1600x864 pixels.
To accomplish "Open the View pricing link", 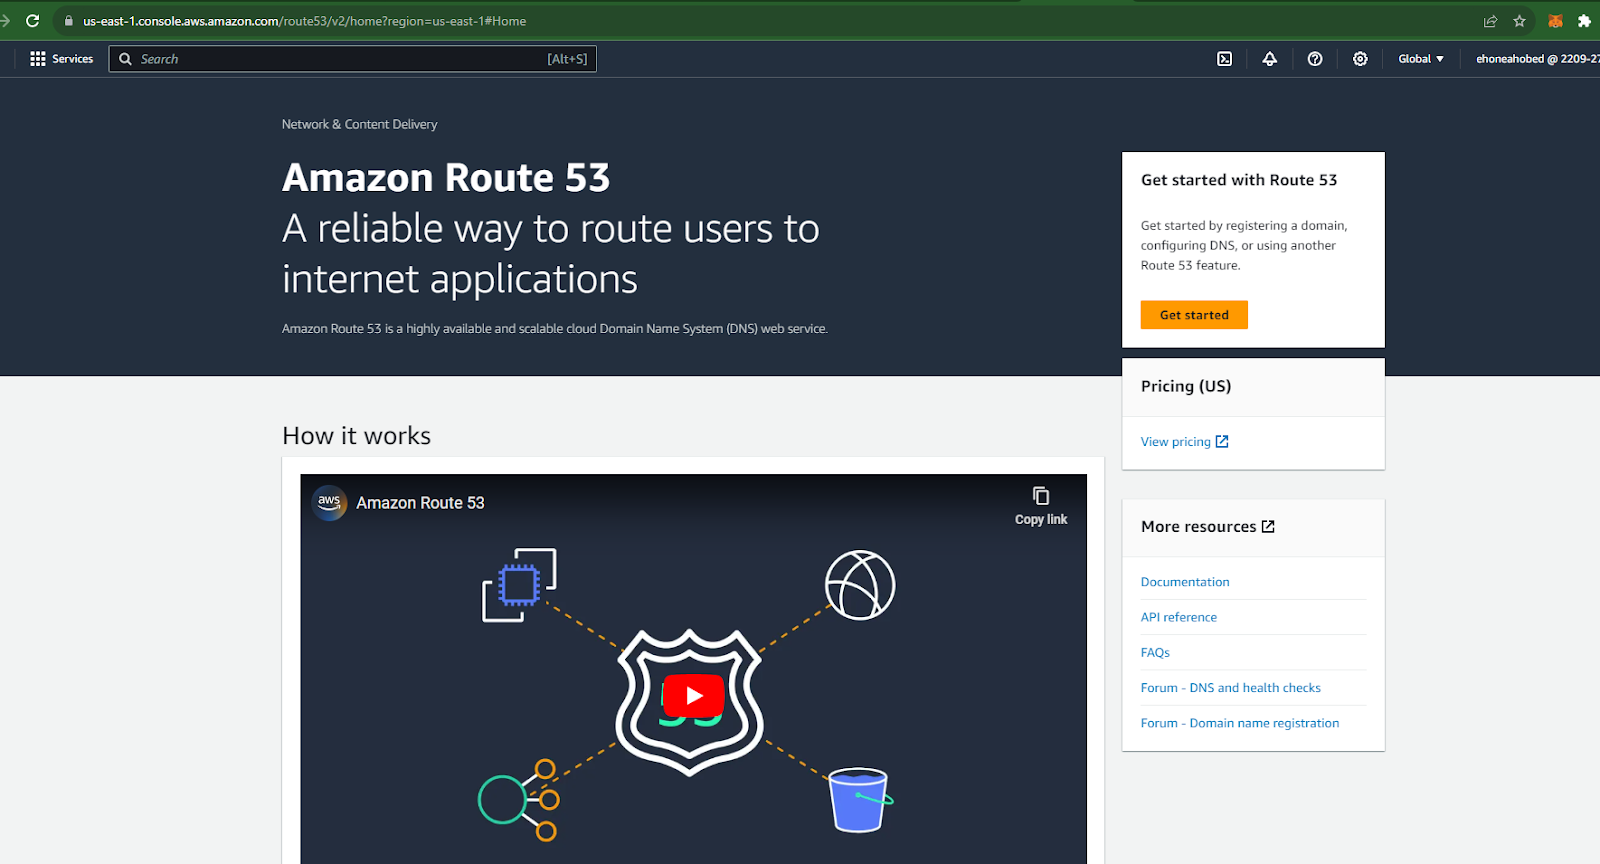I will coord(1184,442).
